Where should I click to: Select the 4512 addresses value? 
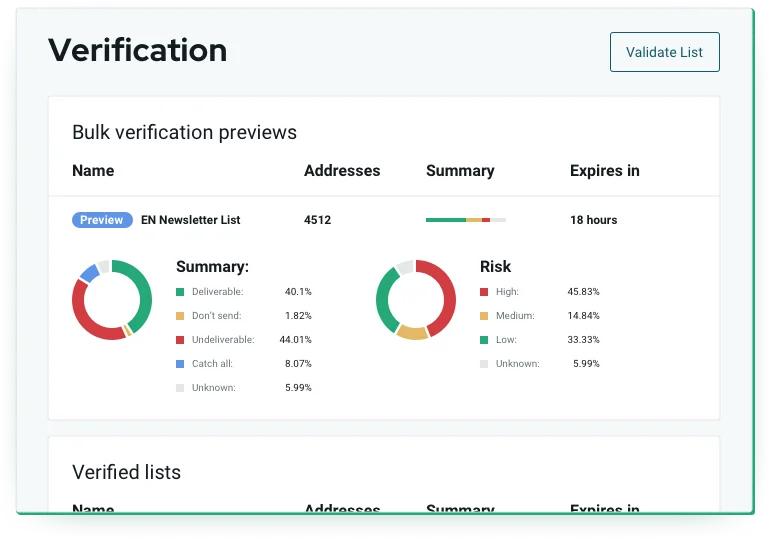coord(318,220)
